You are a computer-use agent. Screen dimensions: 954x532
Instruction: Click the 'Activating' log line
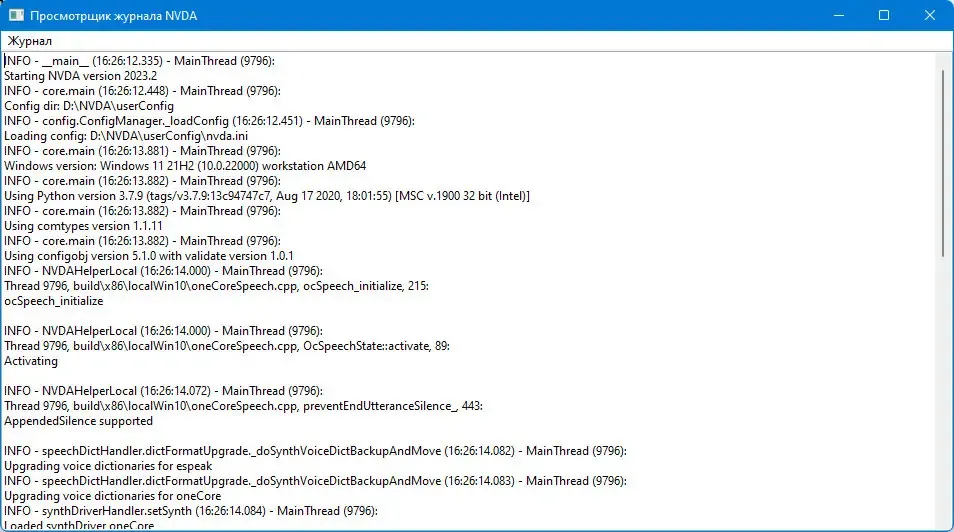coord(31,361)
